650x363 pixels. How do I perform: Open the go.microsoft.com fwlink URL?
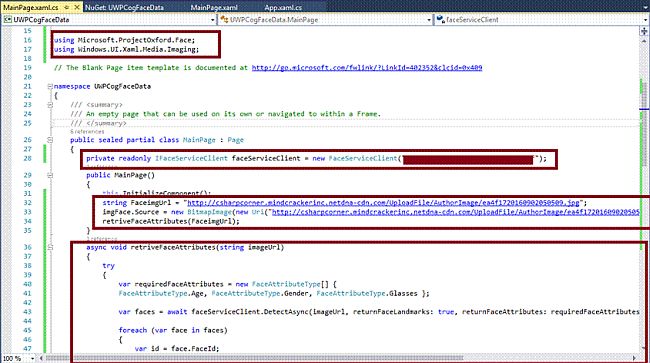tap(367, 68)
